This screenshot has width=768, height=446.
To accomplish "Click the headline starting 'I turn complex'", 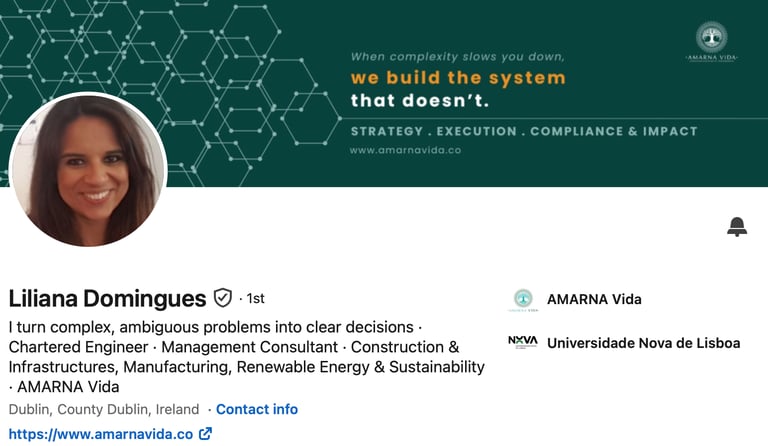I will coord(246,357).
